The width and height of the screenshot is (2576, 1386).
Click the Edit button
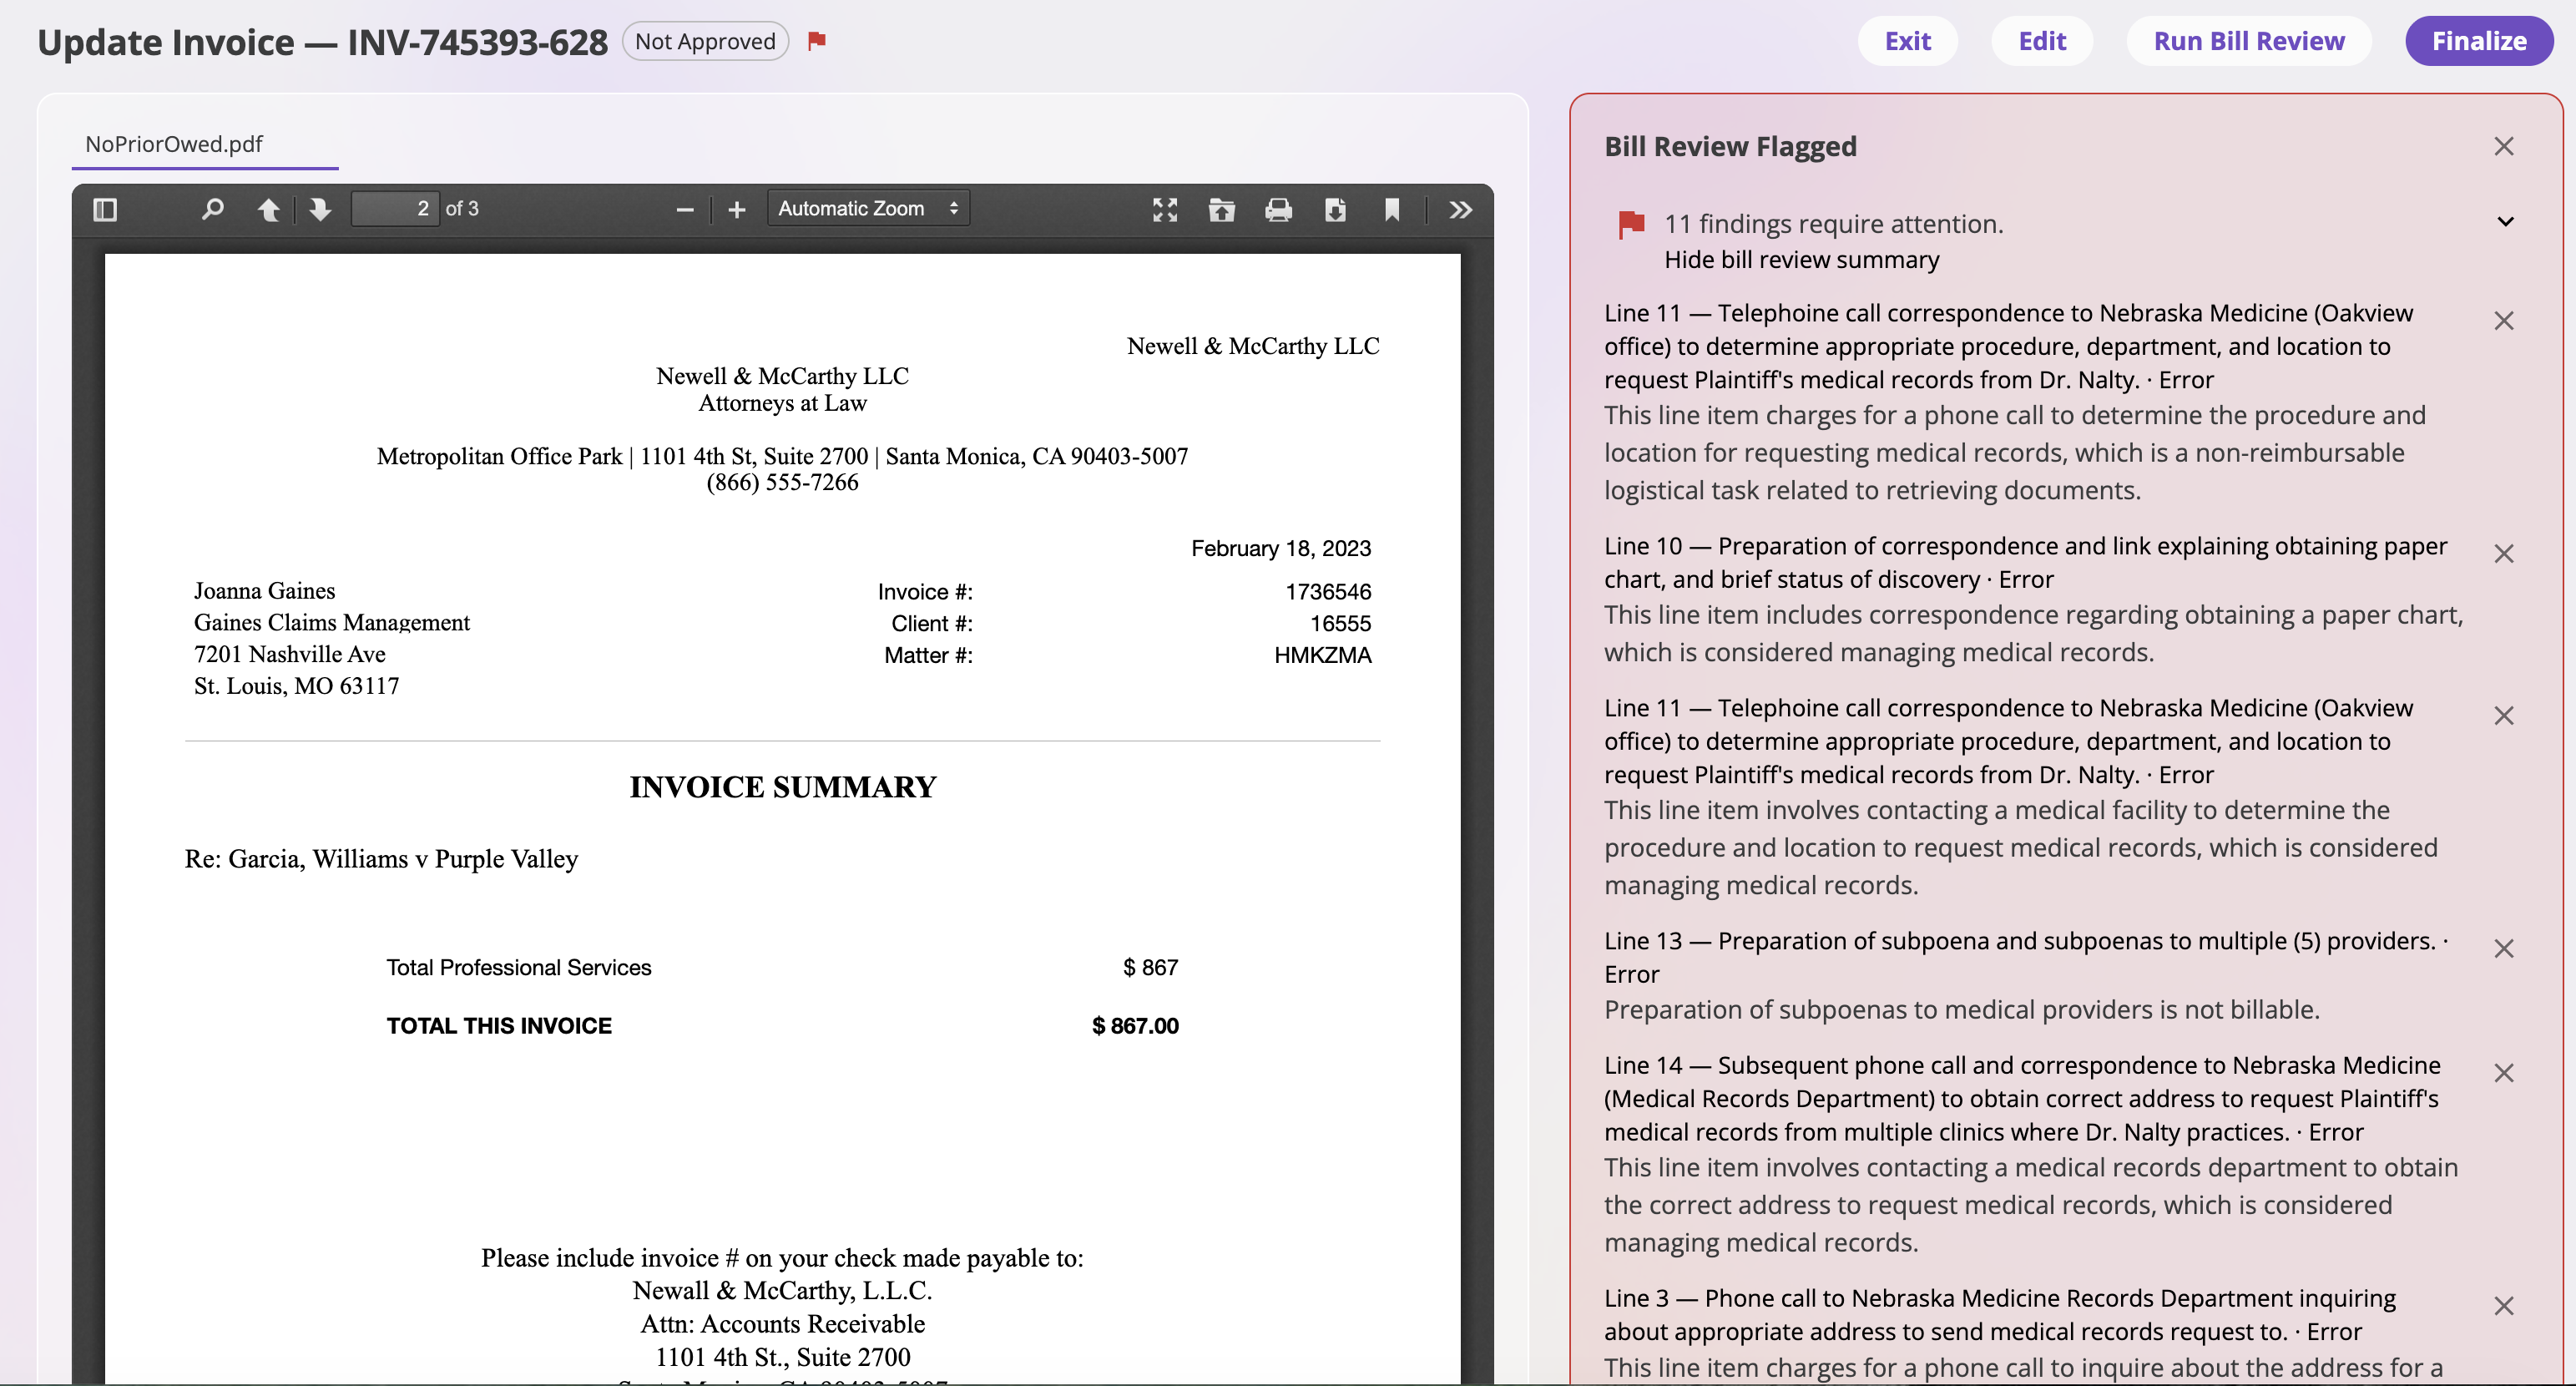[x=2041, y=41]
